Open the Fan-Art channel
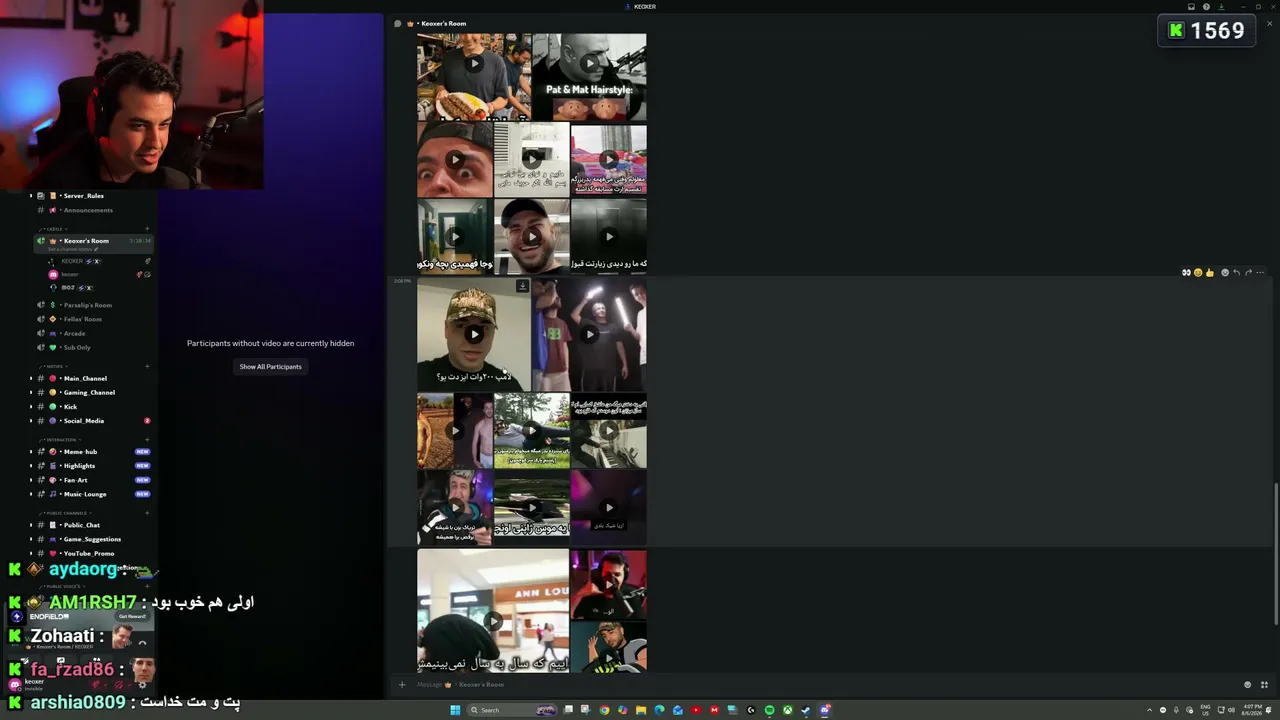Screen dimensions: 1280x720 pyautogui.click(x=75, y=480)
